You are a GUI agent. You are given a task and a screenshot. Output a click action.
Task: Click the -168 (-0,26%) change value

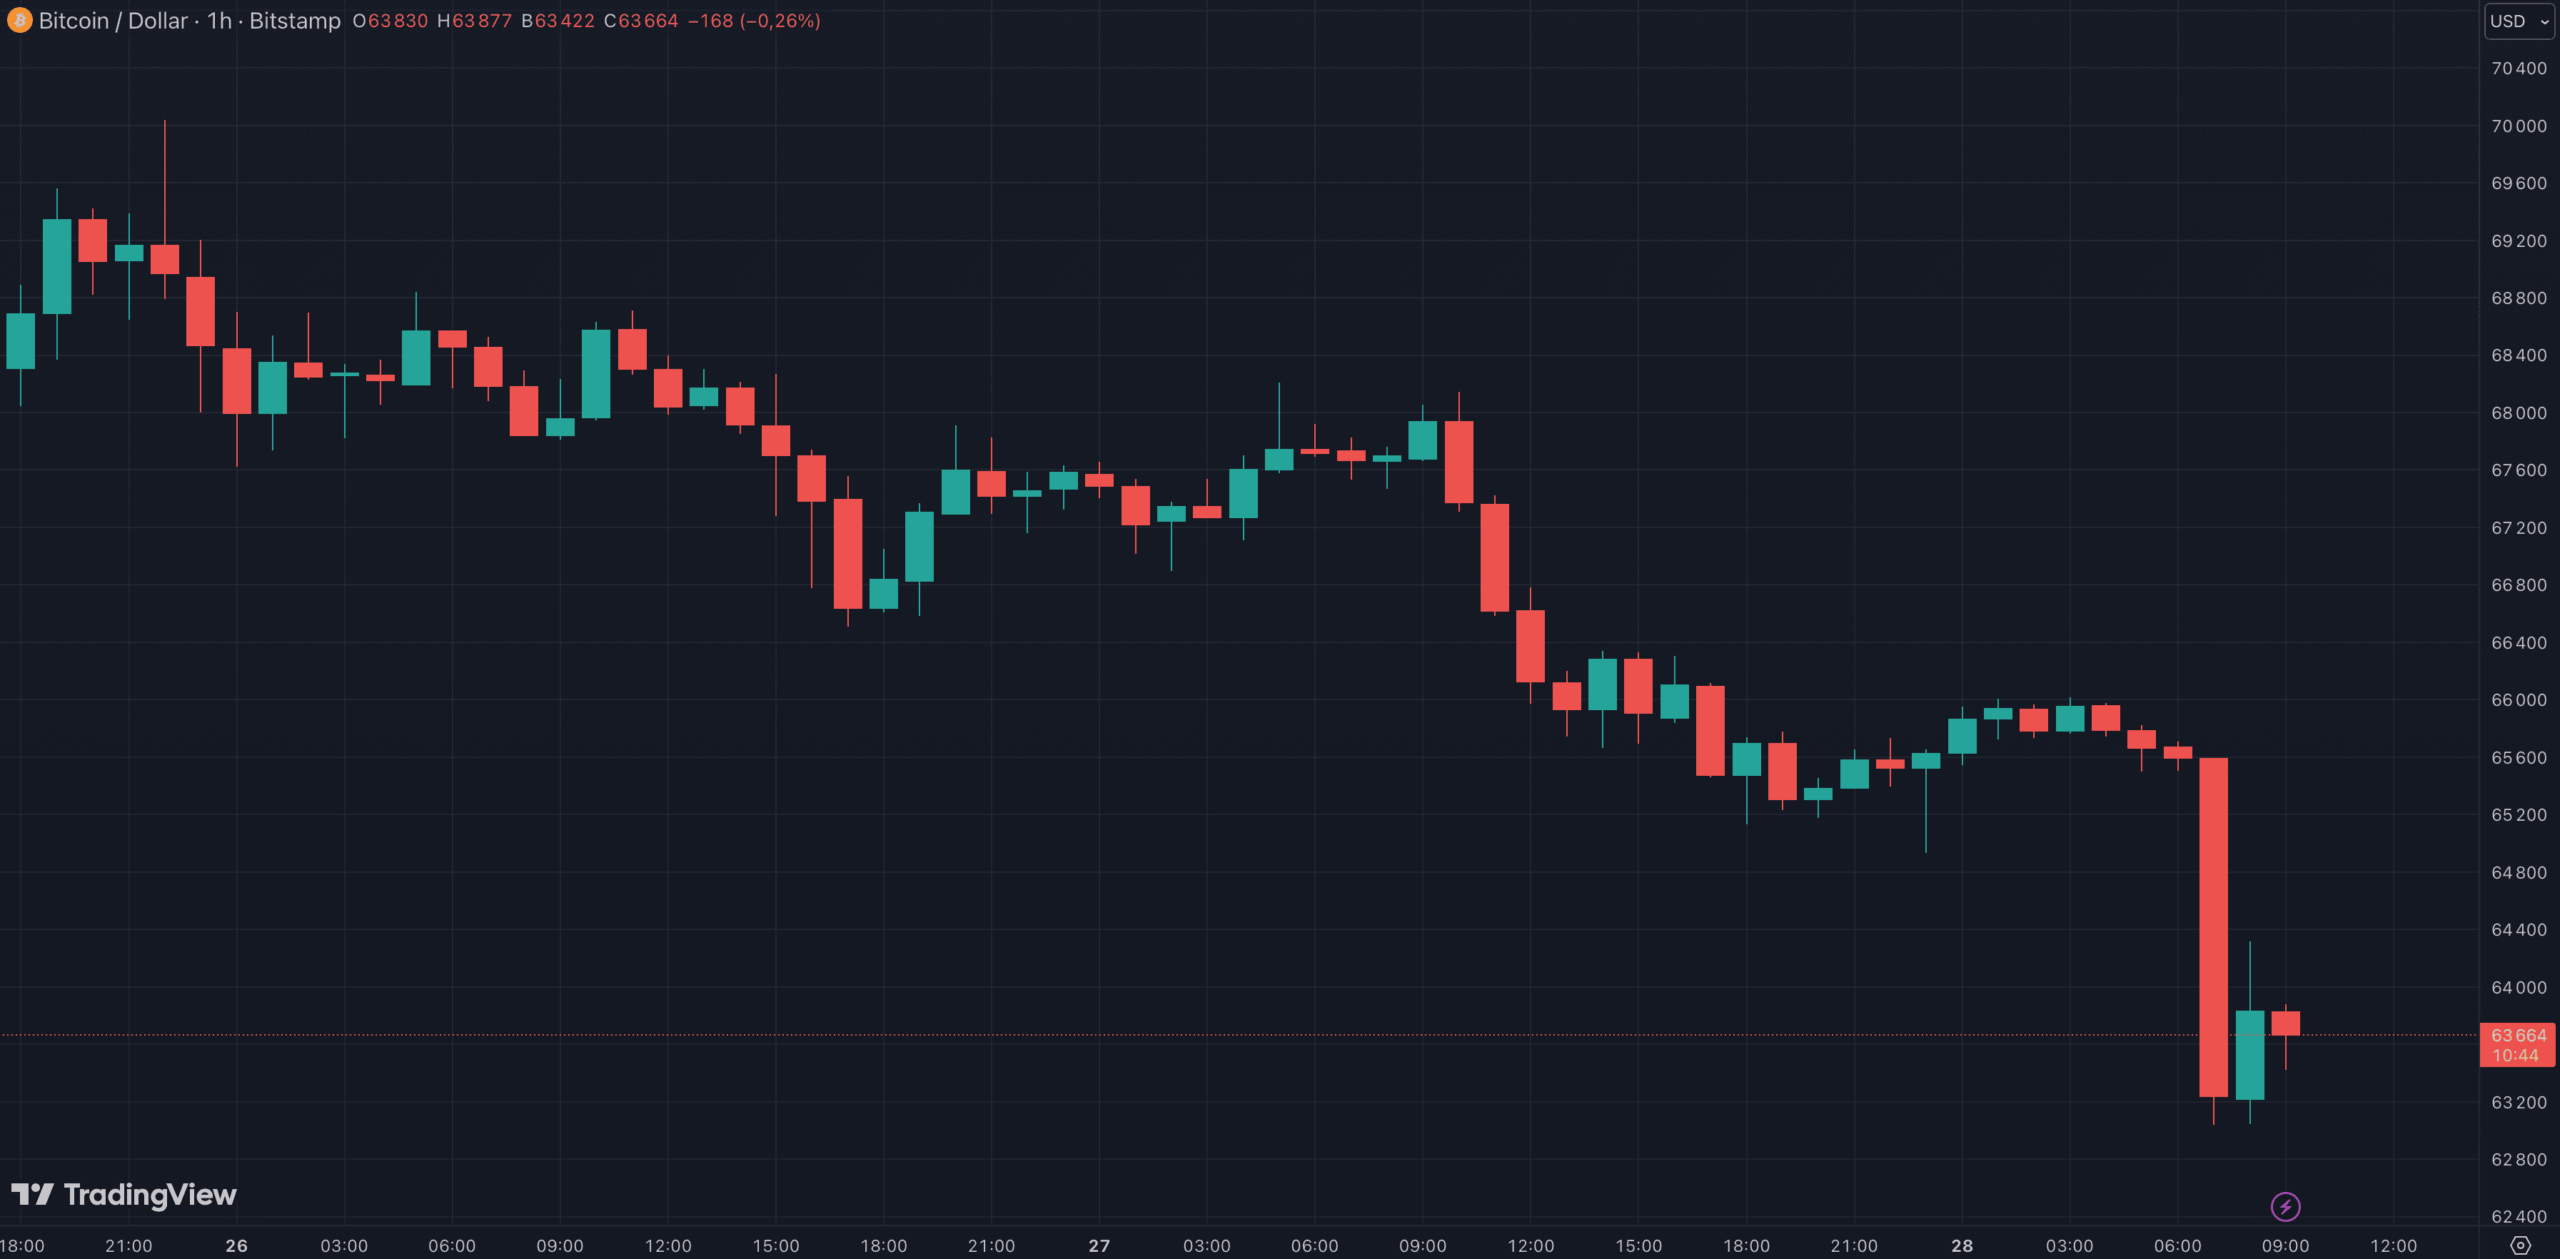(x=754, y=21)
